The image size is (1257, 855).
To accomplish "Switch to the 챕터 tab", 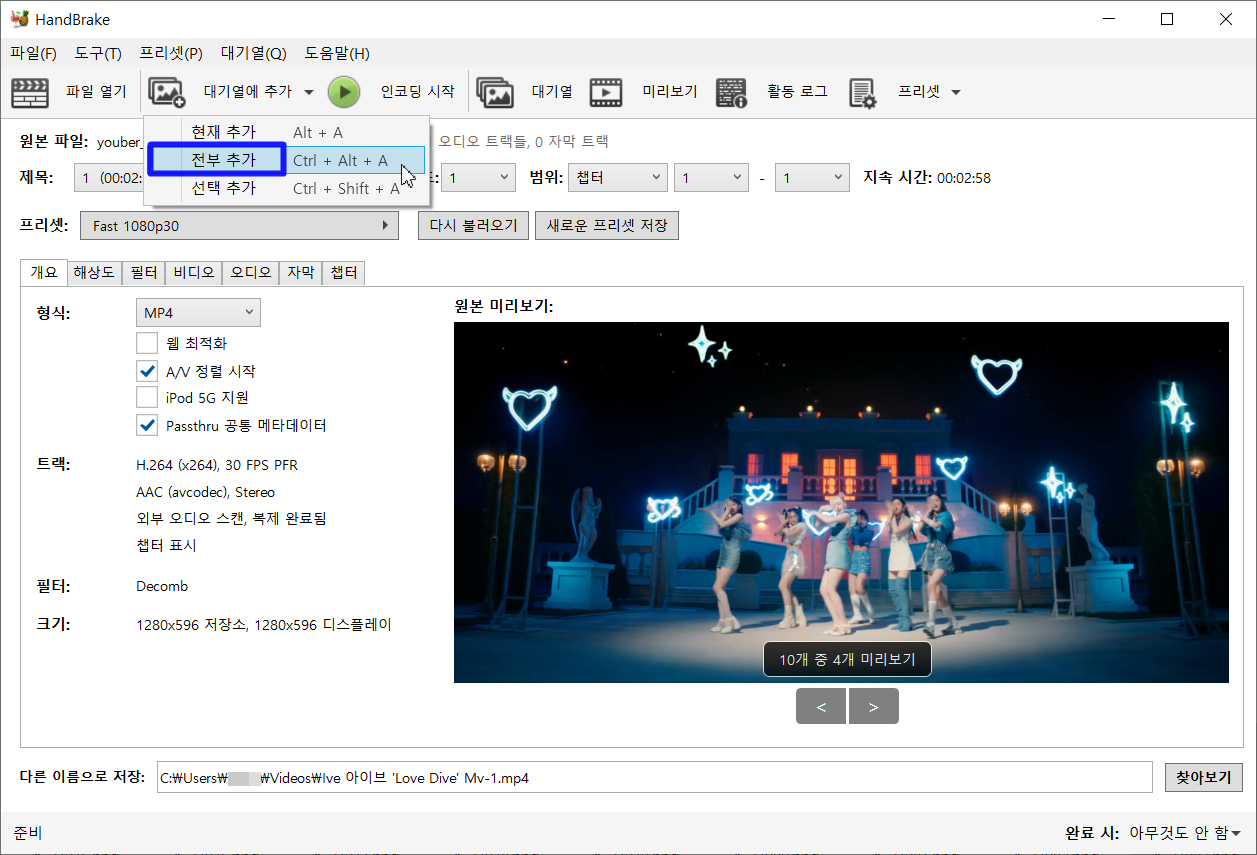I will [x=344, y=272].
